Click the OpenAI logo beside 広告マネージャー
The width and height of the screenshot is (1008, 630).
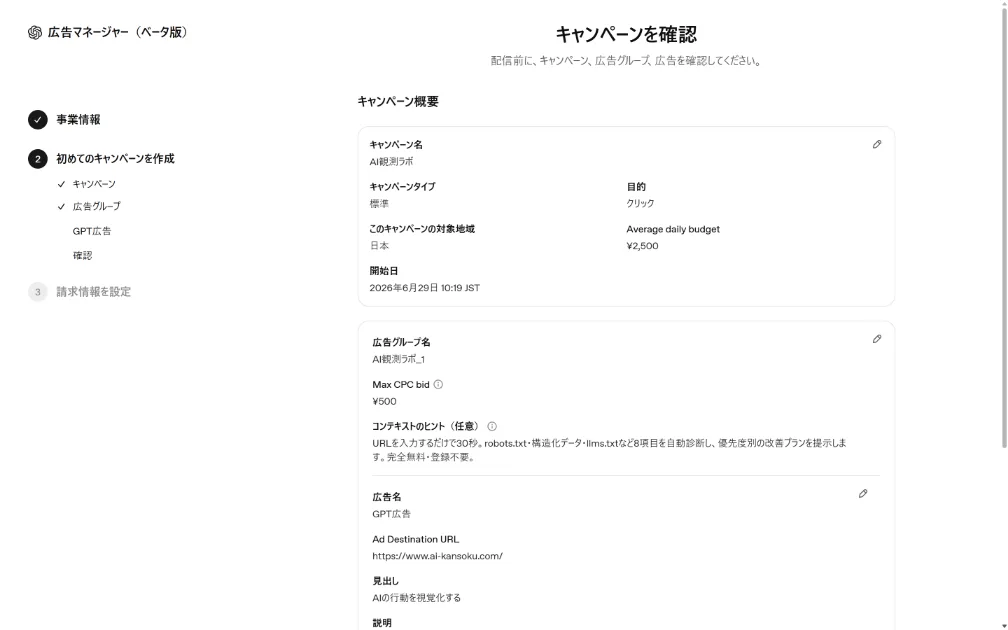click(35, 33)
